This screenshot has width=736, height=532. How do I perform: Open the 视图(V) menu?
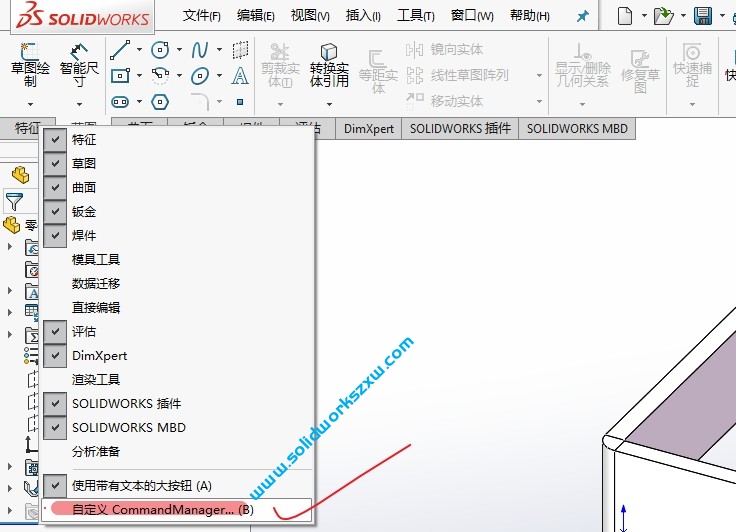click(310, 16)
